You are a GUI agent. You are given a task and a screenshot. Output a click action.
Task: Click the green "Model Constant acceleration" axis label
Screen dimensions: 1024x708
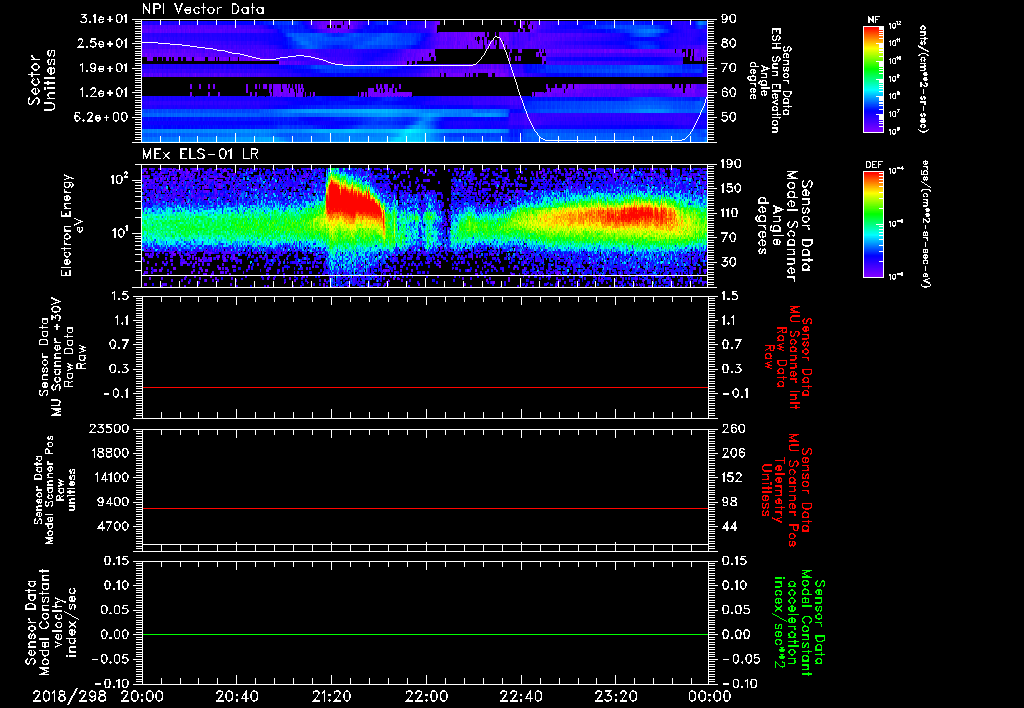tap(799, 624)
